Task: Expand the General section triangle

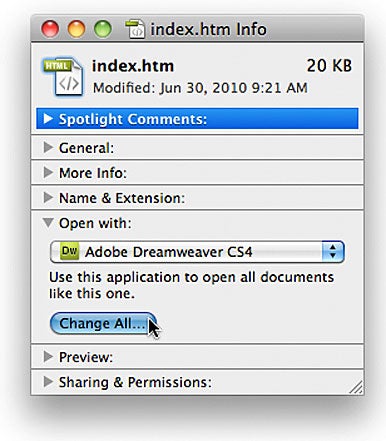Action: (48, 147)
